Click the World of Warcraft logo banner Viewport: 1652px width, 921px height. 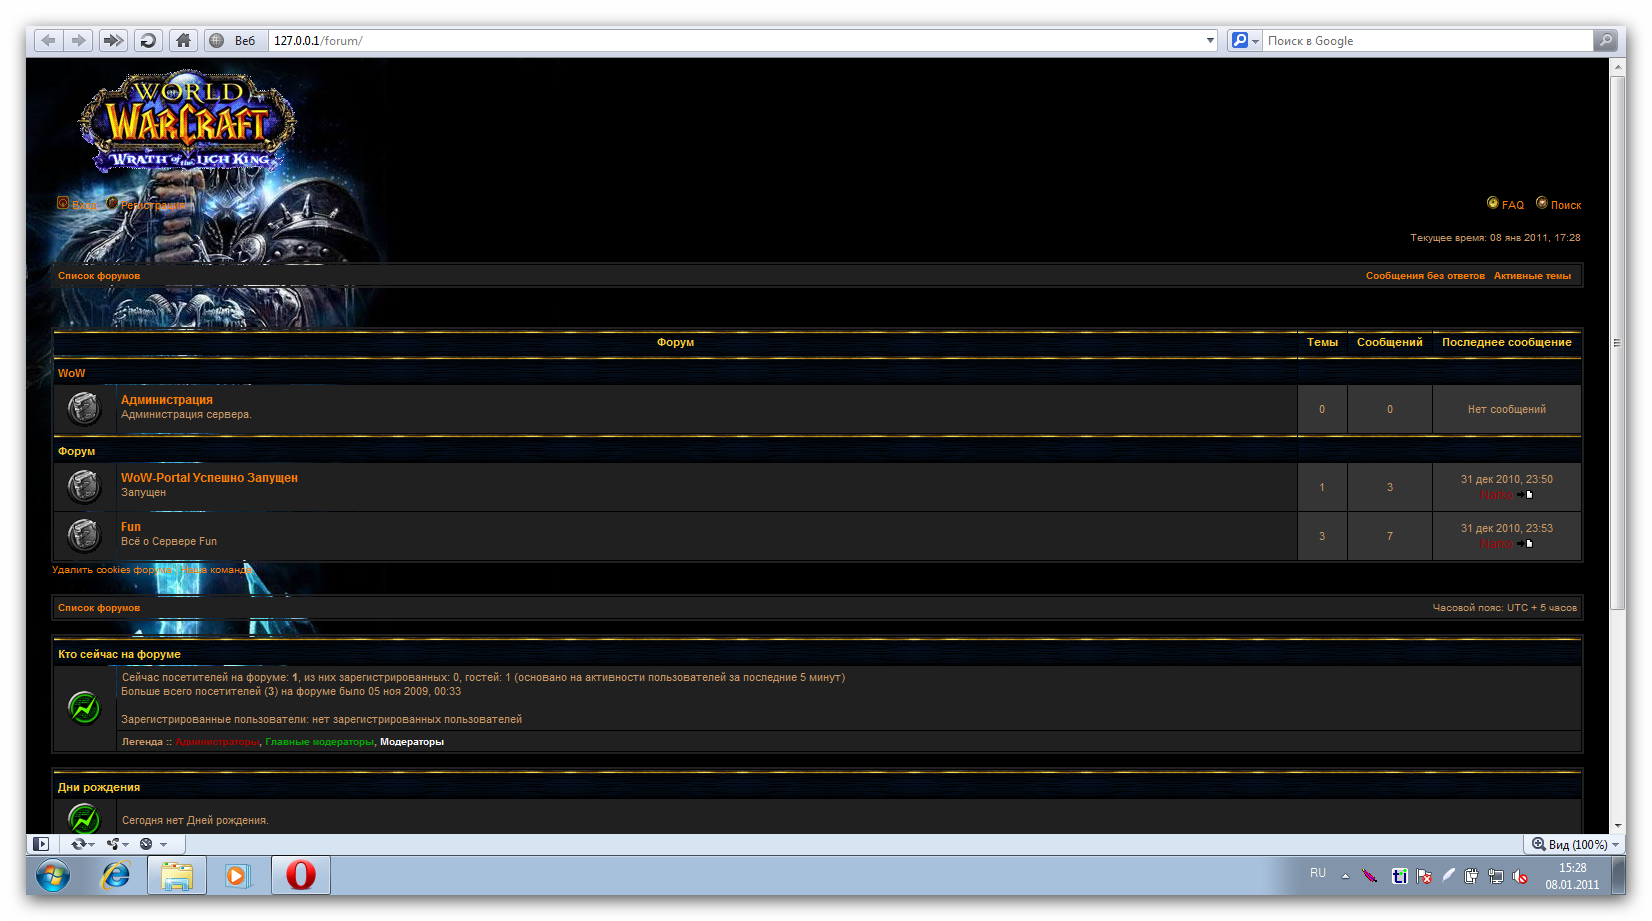(188, 122)
